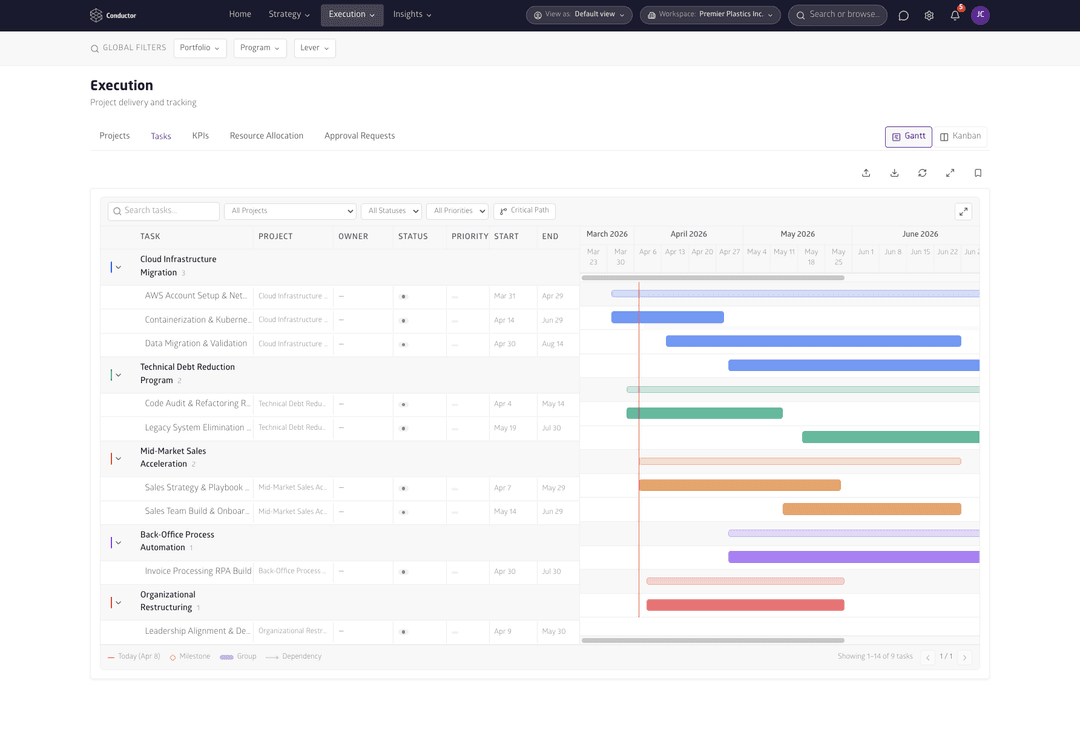Open the All Statuses dropdown

click(x=391, y=211)
